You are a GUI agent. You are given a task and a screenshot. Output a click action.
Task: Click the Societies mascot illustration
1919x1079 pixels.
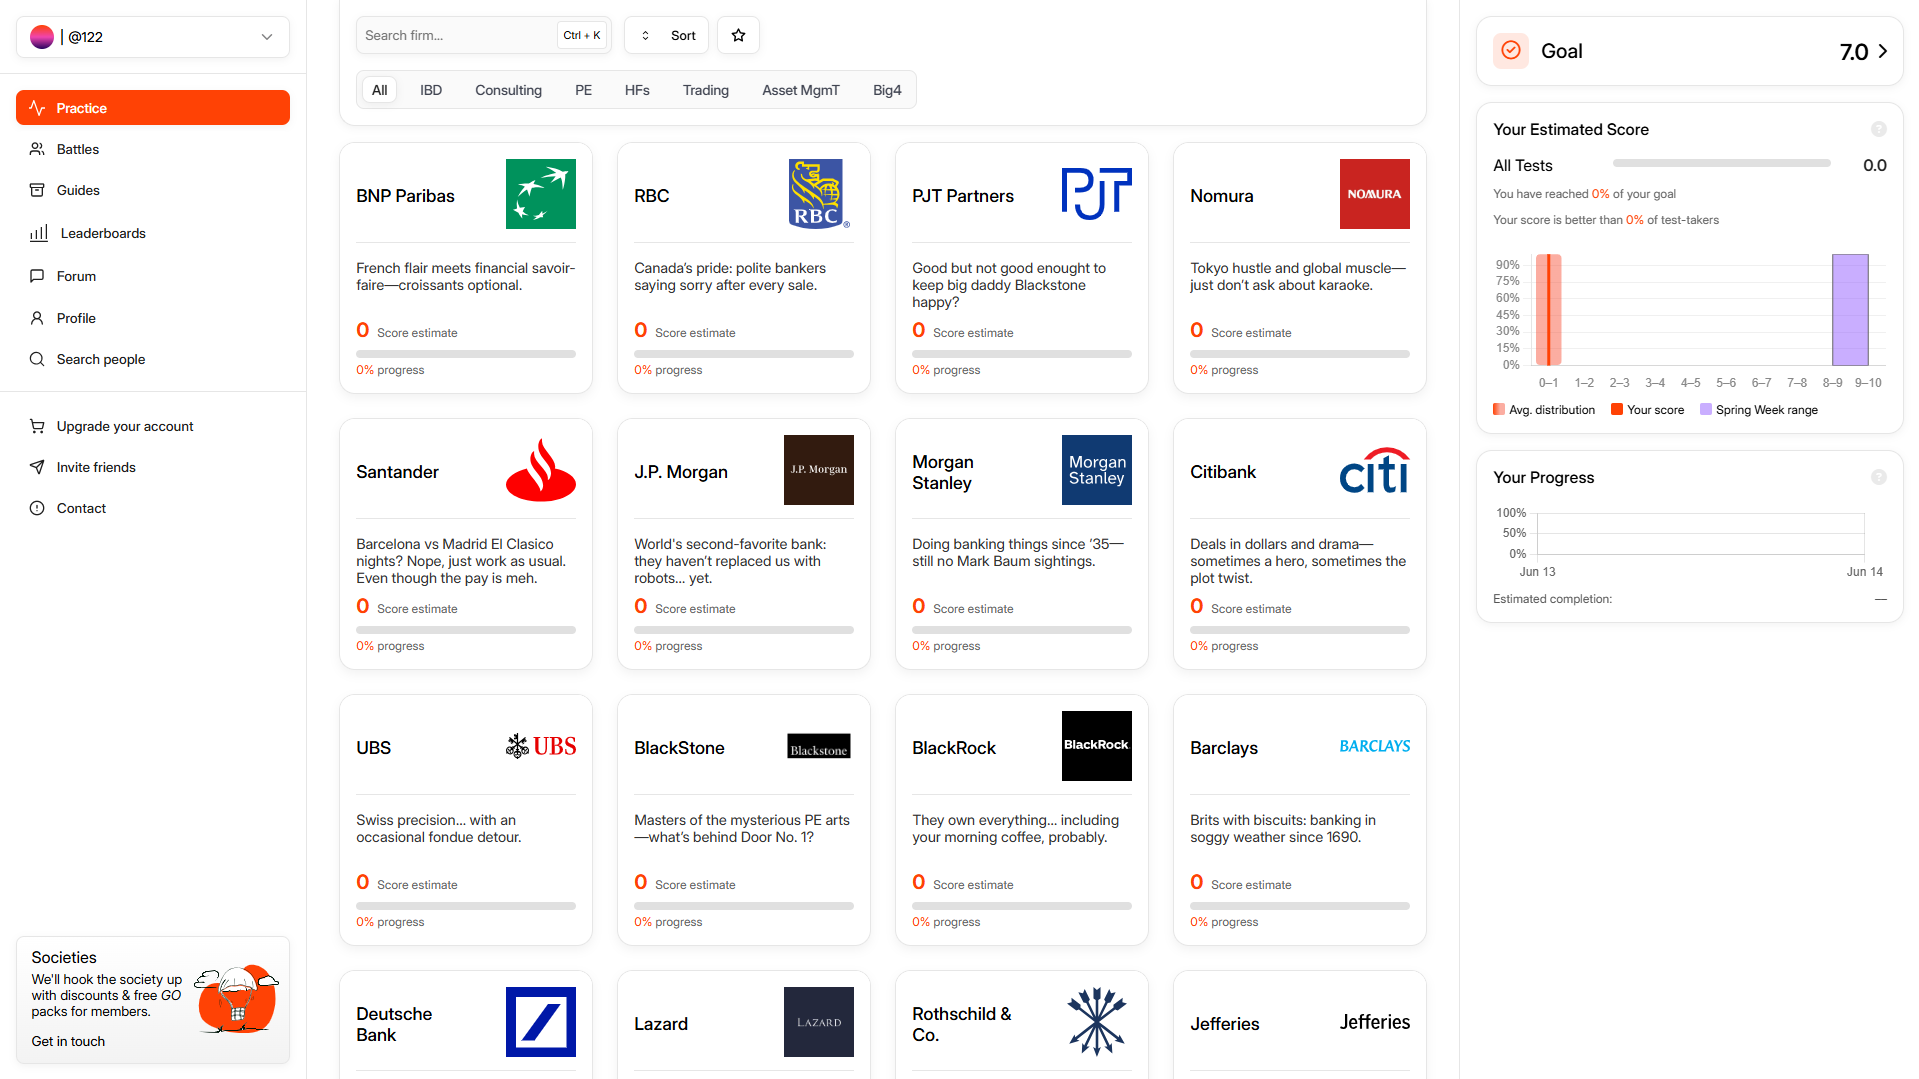point(237,999)
